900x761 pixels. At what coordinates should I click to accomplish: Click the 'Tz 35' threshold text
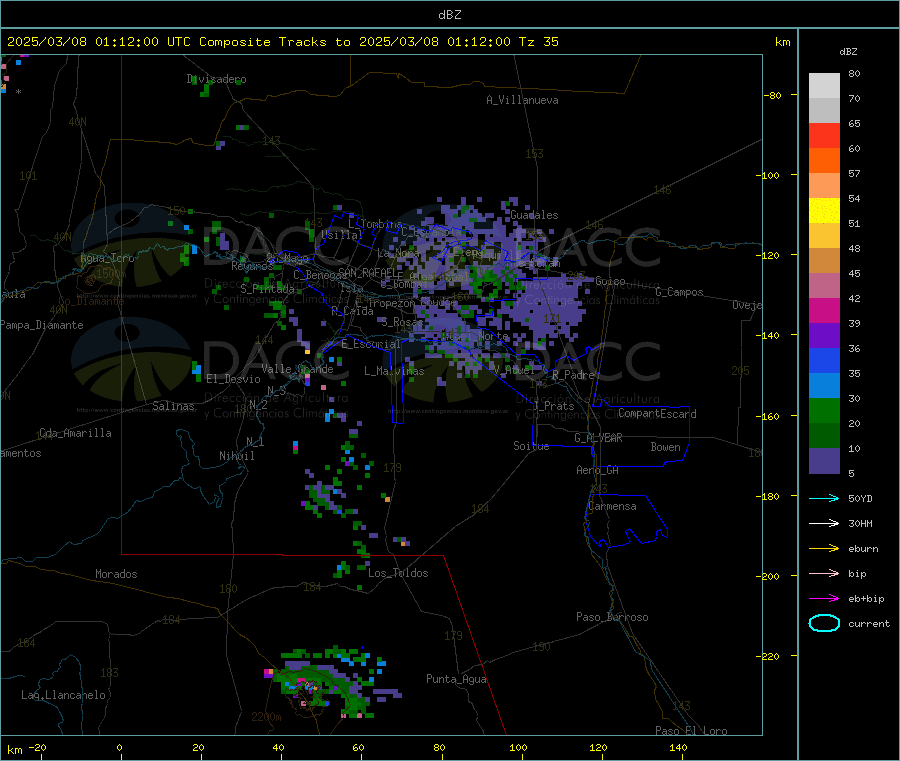(x=538, y=42)
